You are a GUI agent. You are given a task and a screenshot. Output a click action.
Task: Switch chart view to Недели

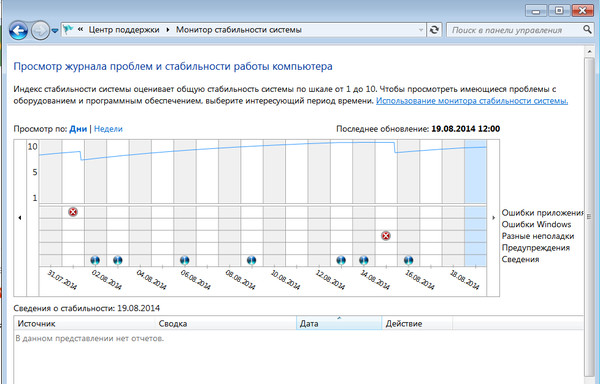pos(108,129)
